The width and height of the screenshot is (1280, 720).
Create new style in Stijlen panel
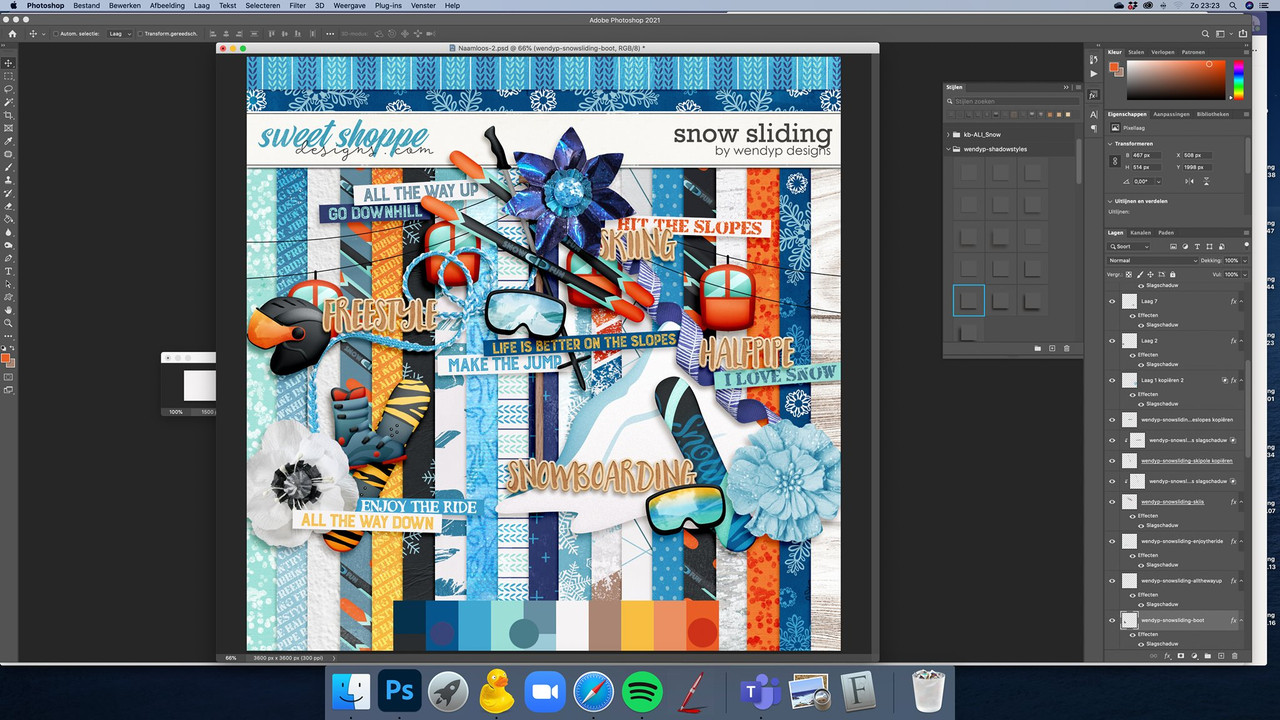tap(1052, 348)
